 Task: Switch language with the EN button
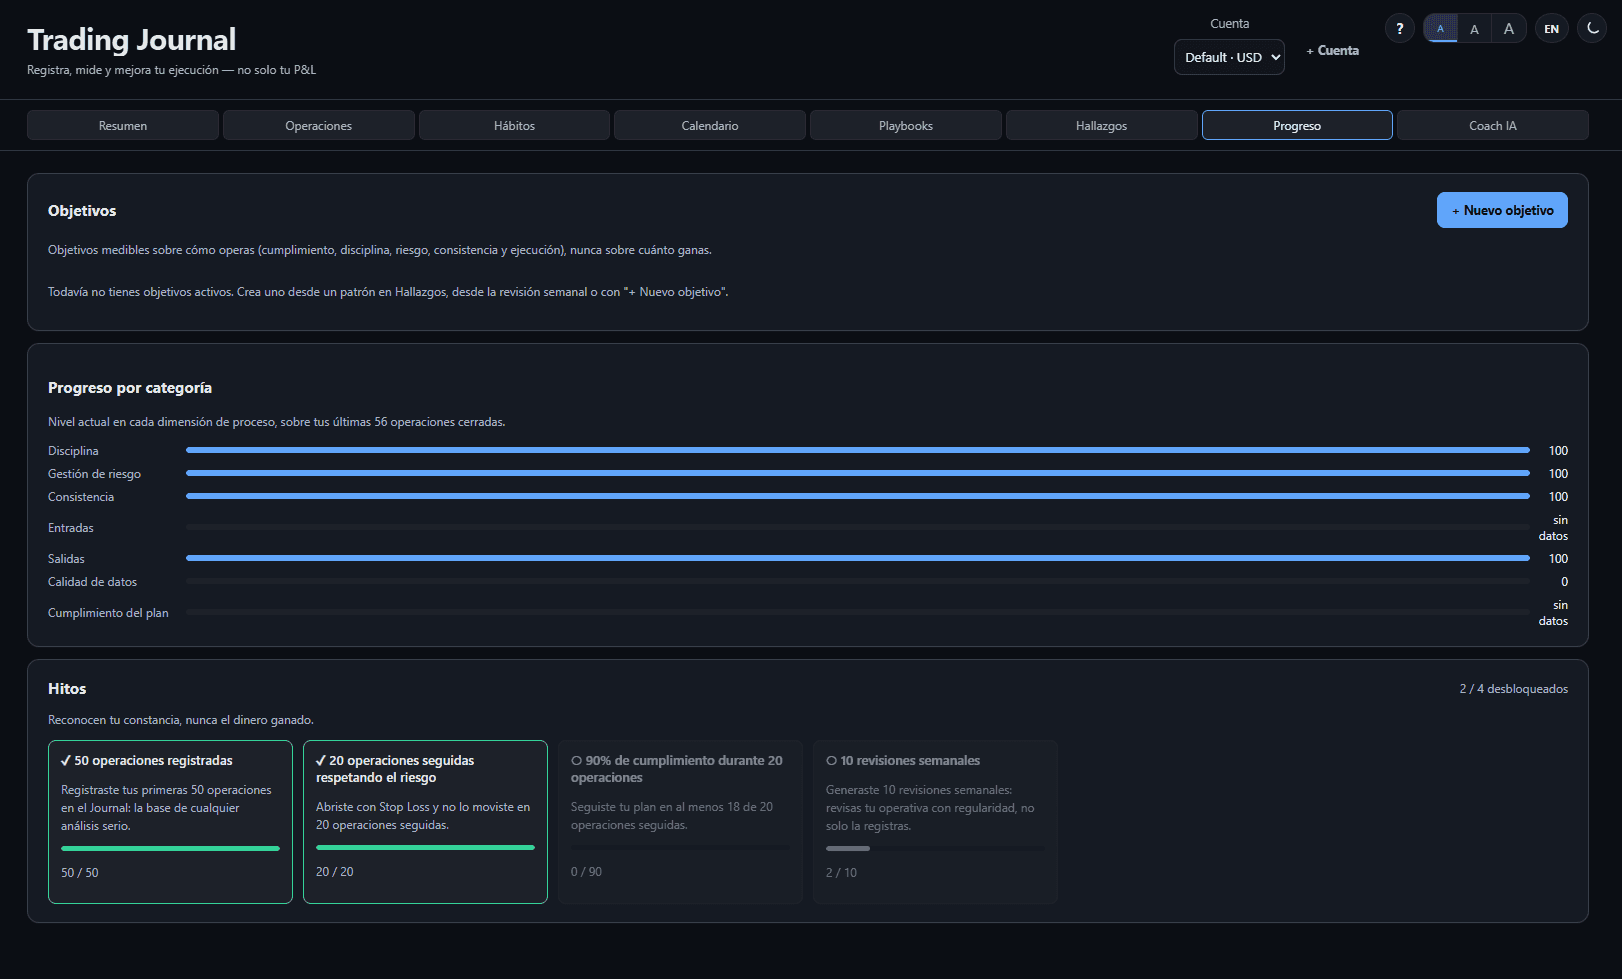(x=1551, y=29)
